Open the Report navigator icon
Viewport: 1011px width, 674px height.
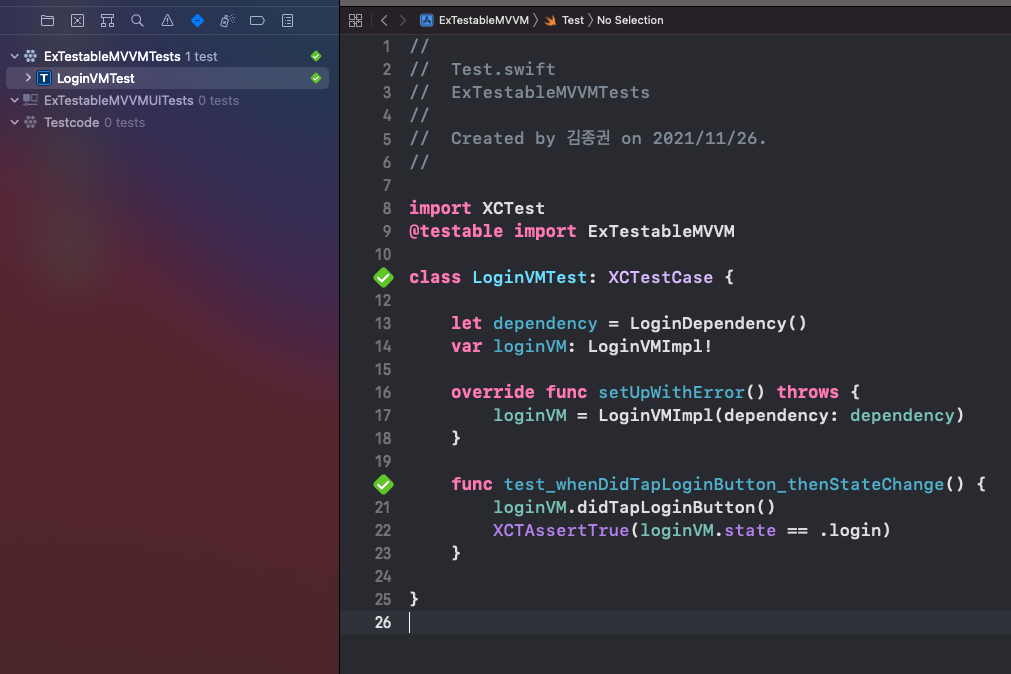288,21
